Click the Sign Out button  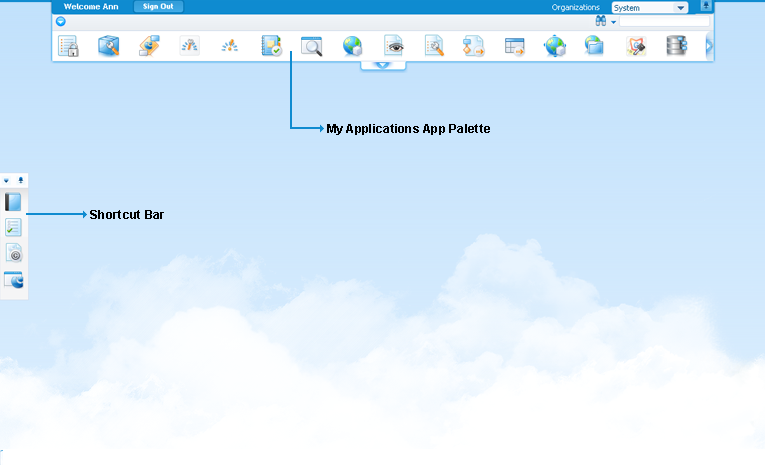(x=158, y=6)
